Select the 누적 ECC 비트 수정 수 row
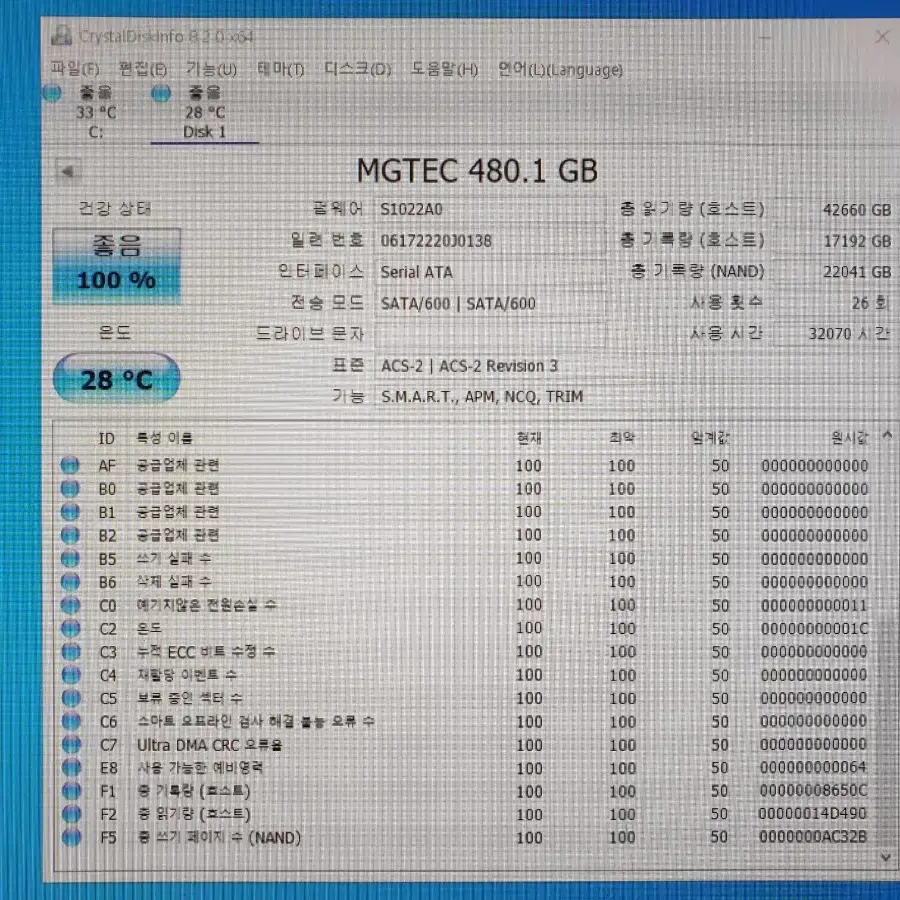The height and width of the screenshot is (900, 900). click(x=465, y=651)
